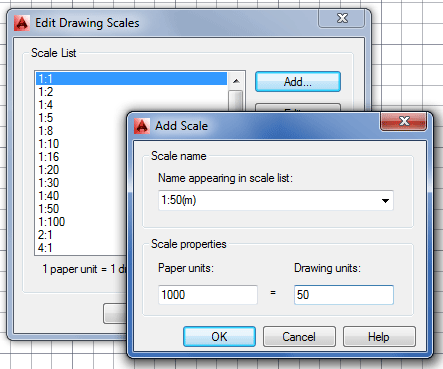
Task: Open the scale name dropdown arrow
Action: 385,200
